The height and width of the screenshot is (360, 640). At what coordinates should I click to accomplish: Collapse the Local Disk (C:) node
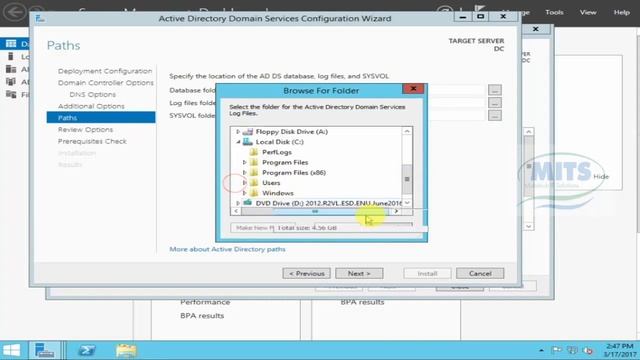click(238, 142)
